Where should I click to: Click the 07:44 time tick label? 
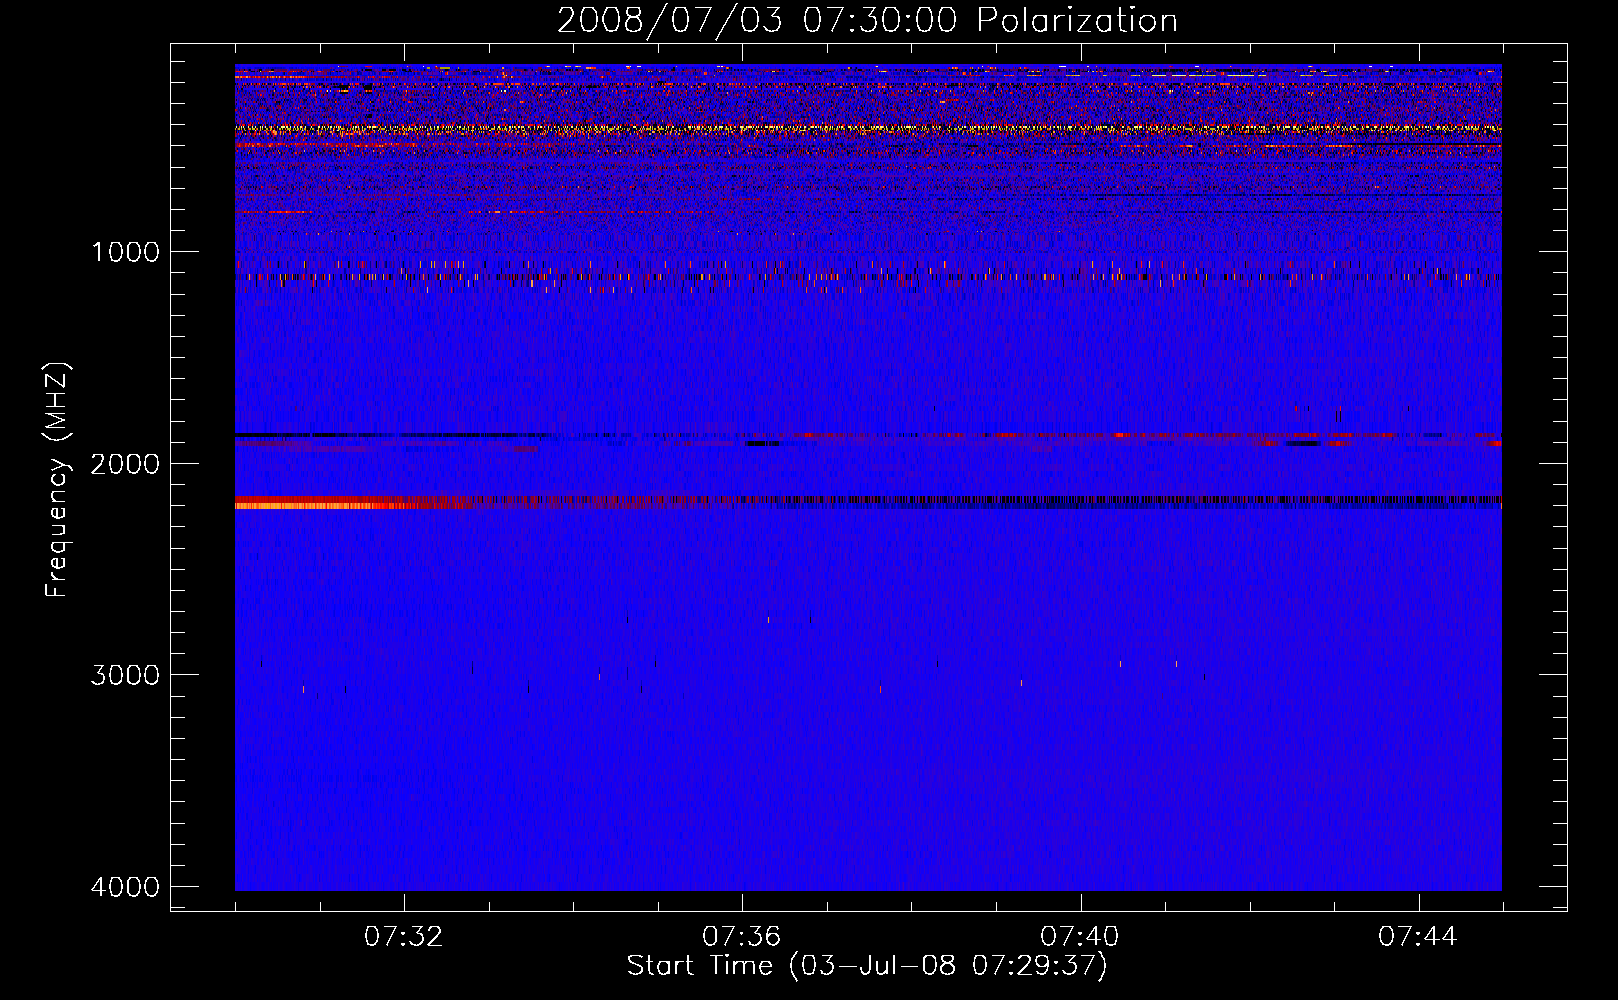coord(1418,937)
